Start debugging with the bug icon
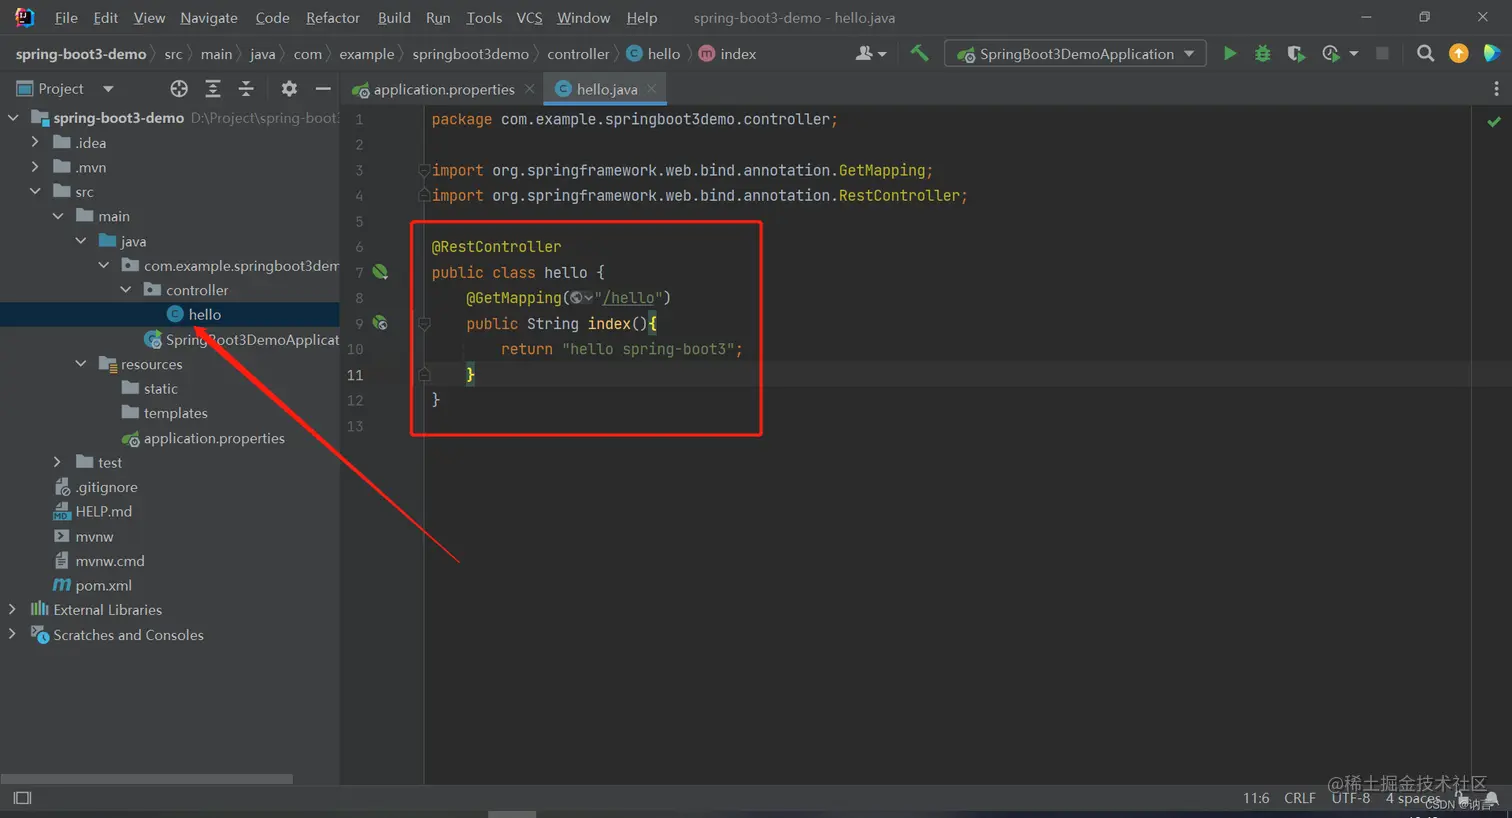 1262,53
